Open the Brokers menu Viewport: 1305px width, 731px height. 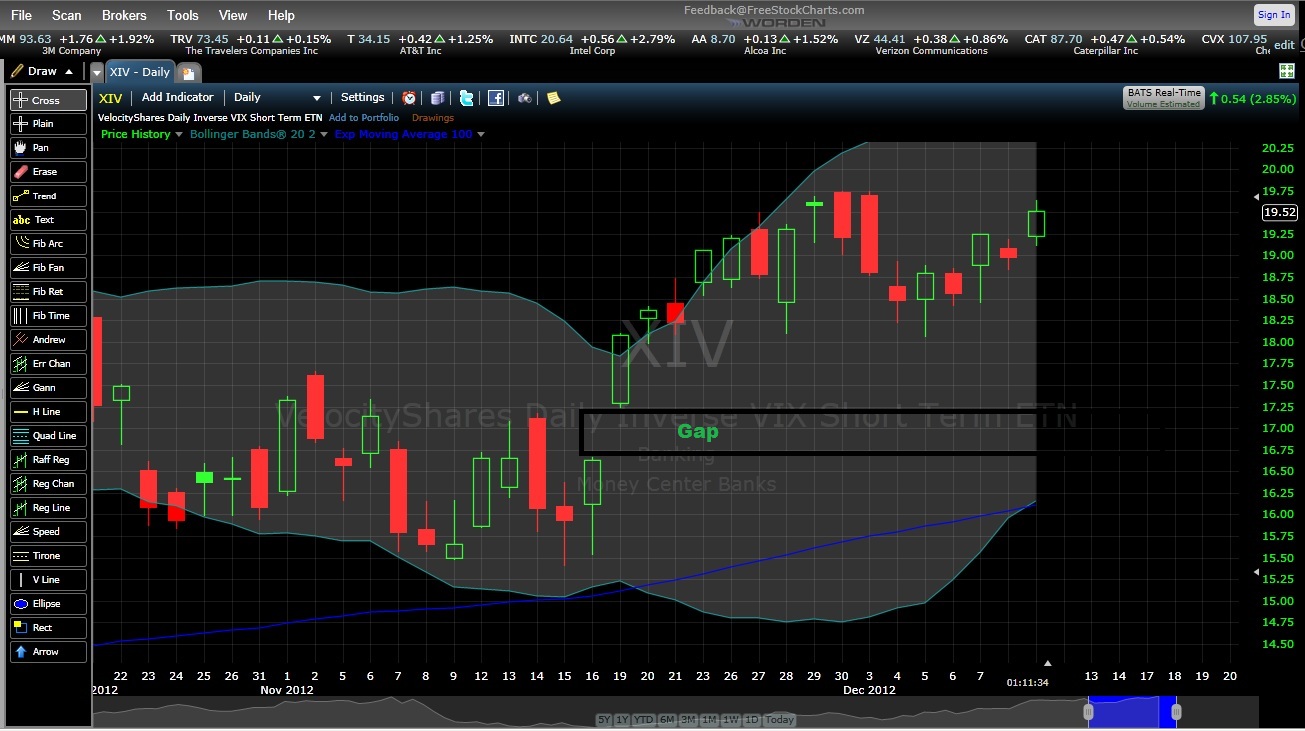click(124, 15)
